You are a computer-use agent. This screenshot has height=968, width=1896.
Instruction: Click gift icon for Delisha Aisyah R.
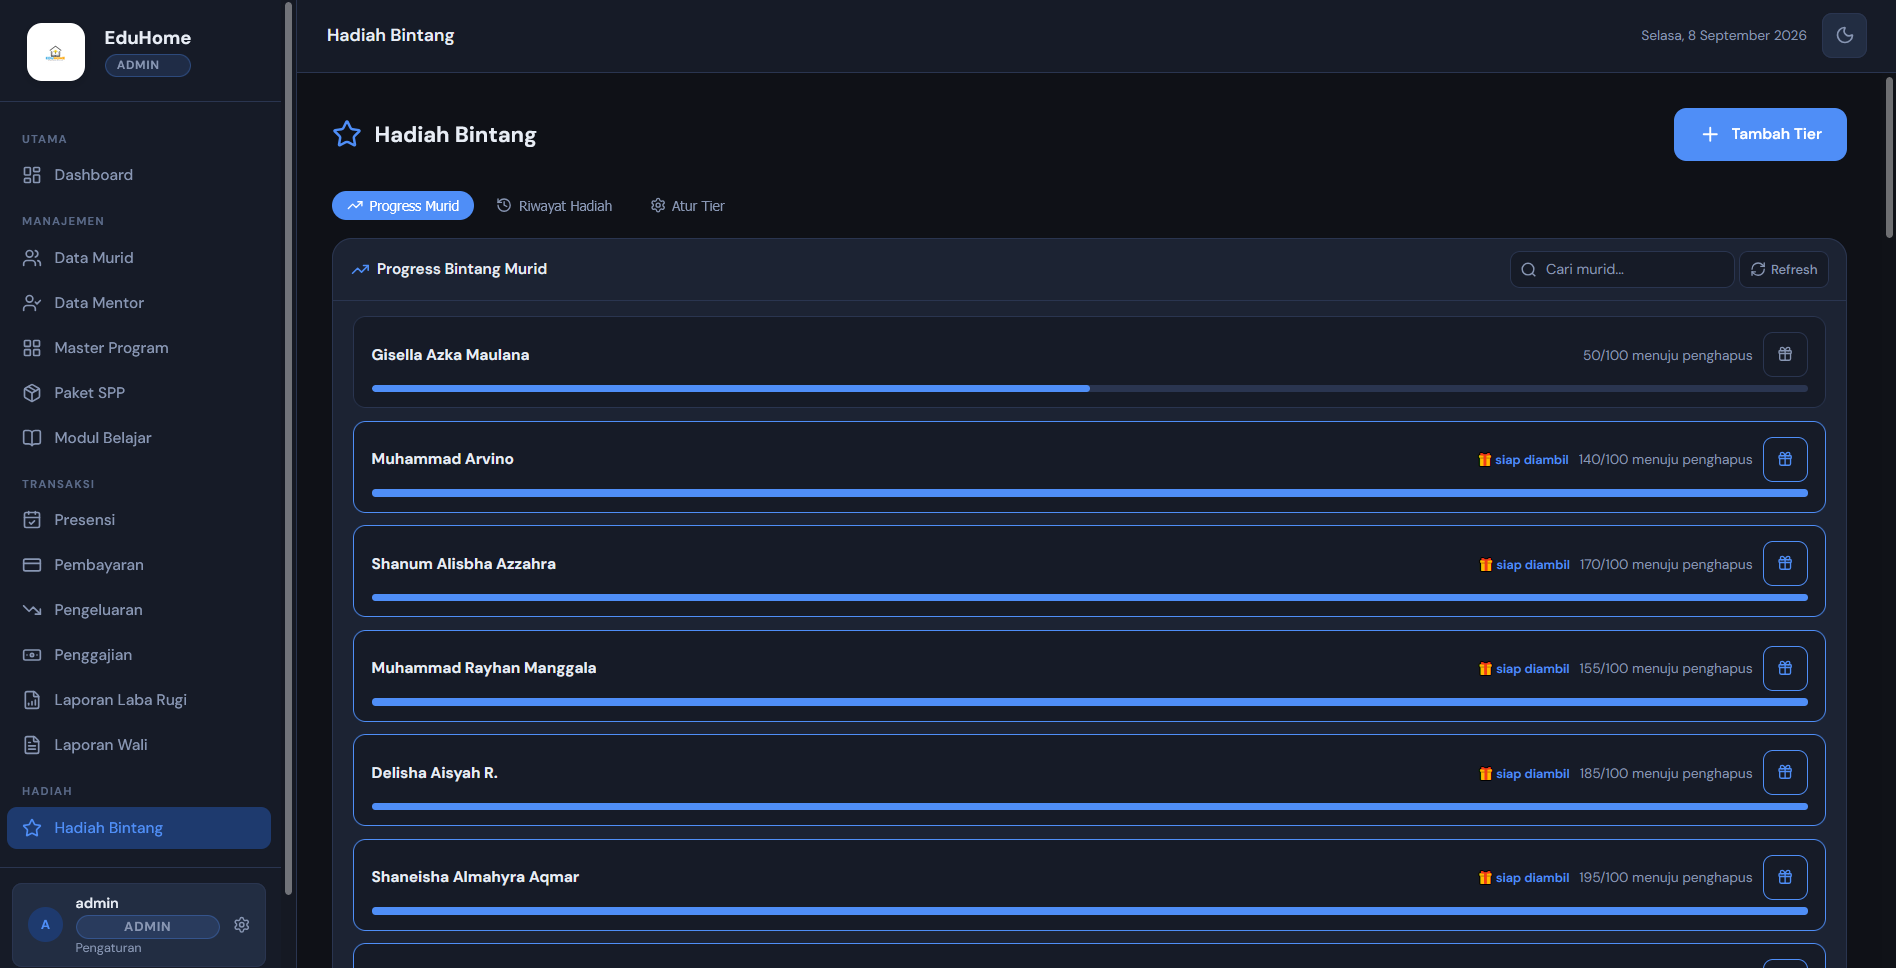[x=1785, y=772]
